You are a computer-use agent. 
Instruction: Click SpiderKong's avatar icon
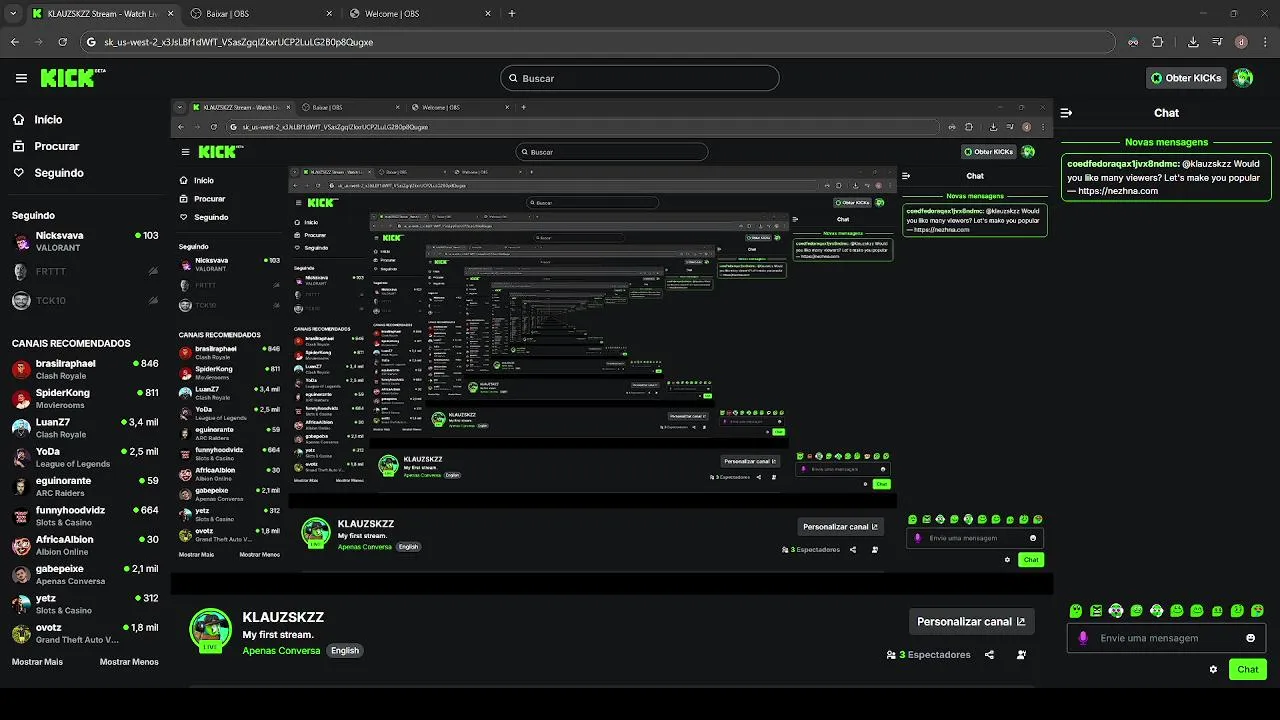point(21,398)
